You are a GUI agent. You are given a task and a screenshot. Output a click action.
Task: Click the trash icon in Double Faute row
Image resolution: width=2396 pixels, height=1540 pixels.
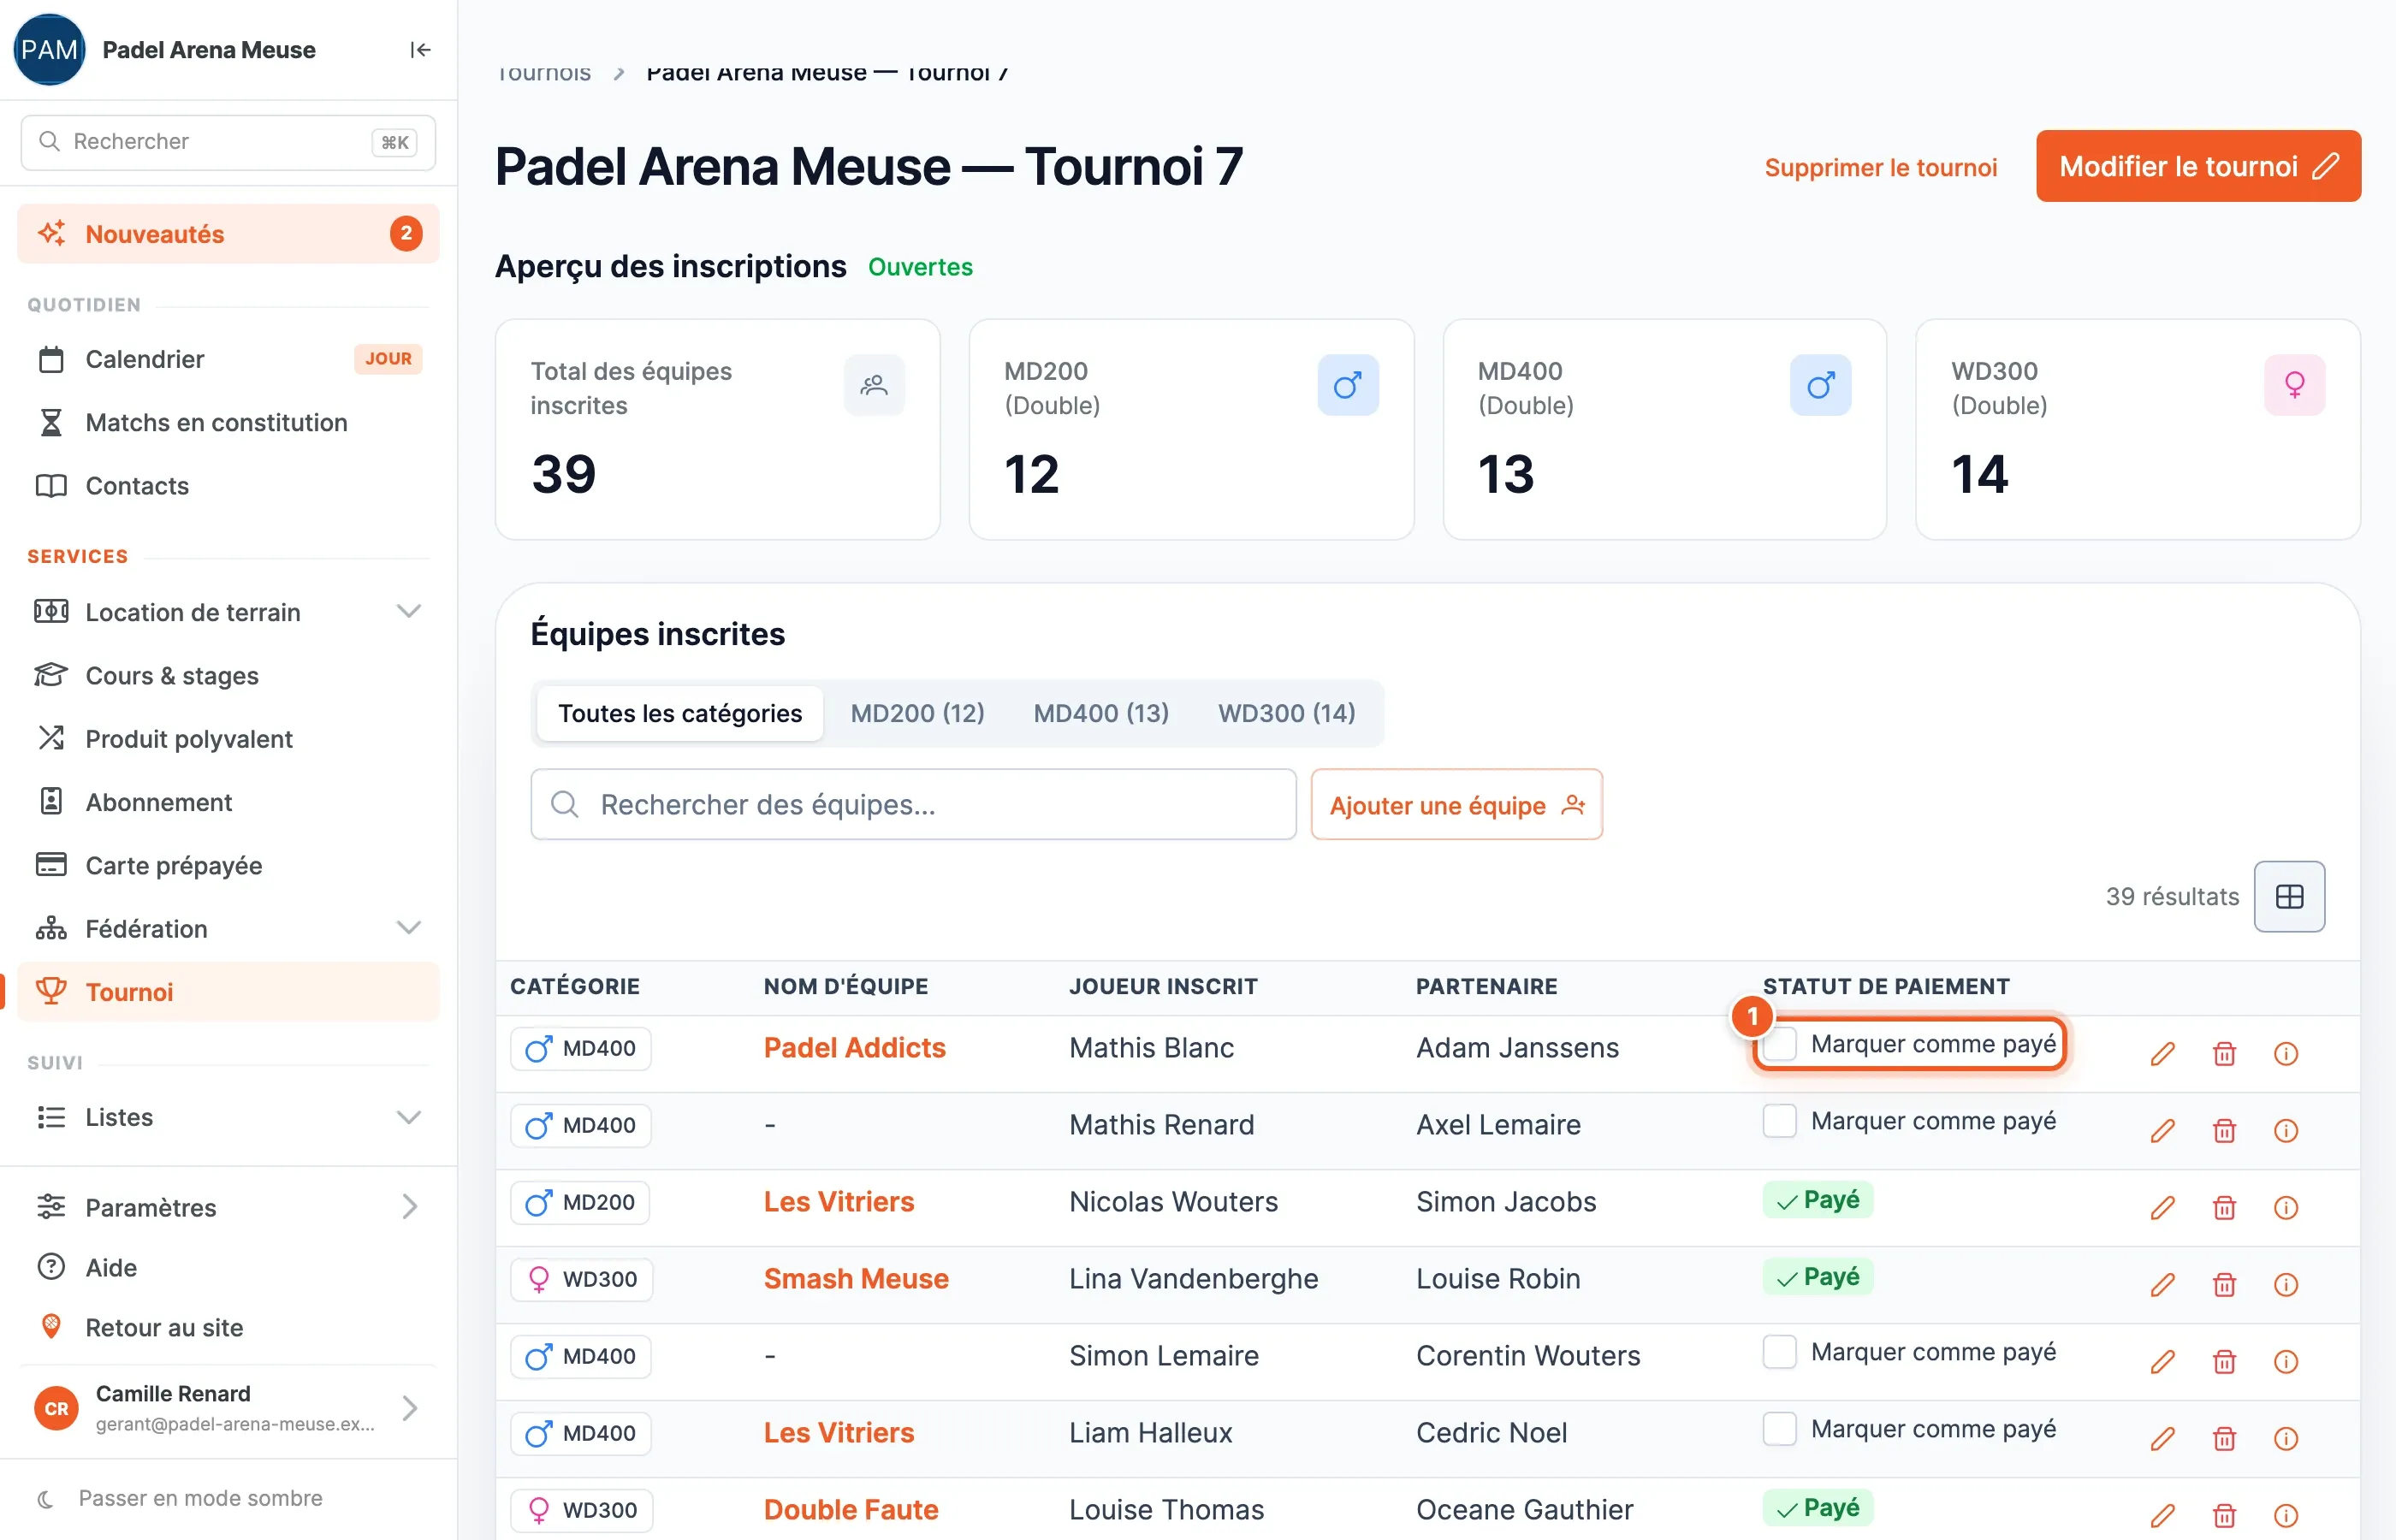click(x=2224, y=1515)
